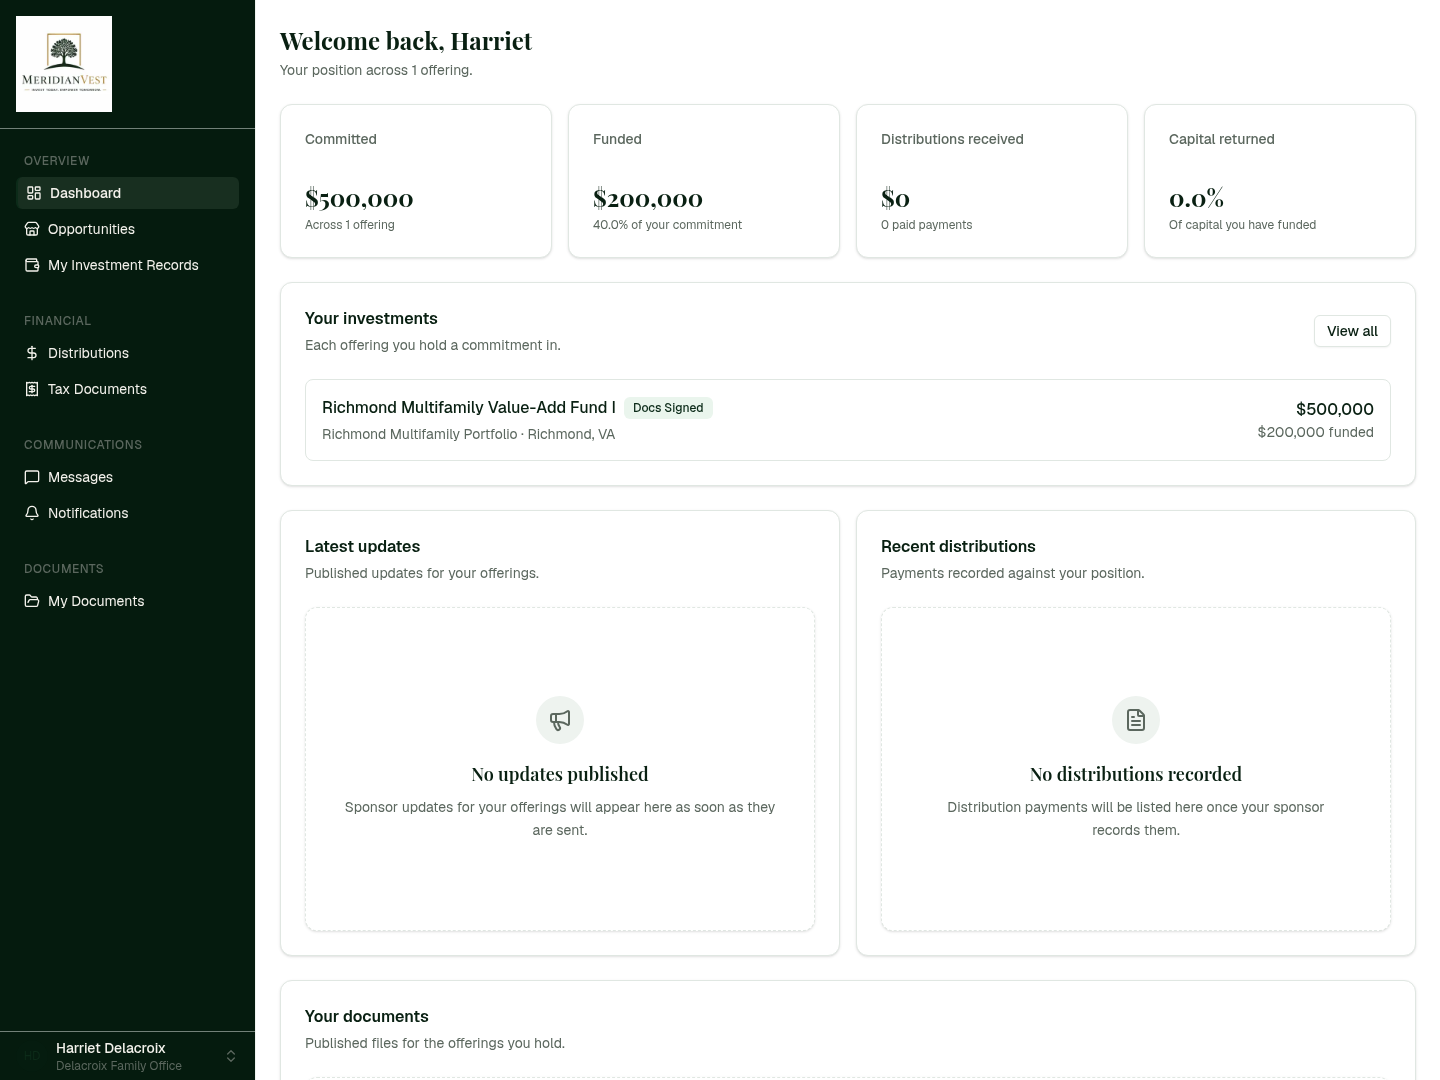1440x1080 pixels.
Task: Click the 'Welcome back, Harriet' heading
Action: pyautogui.click(x=406, y=41)
